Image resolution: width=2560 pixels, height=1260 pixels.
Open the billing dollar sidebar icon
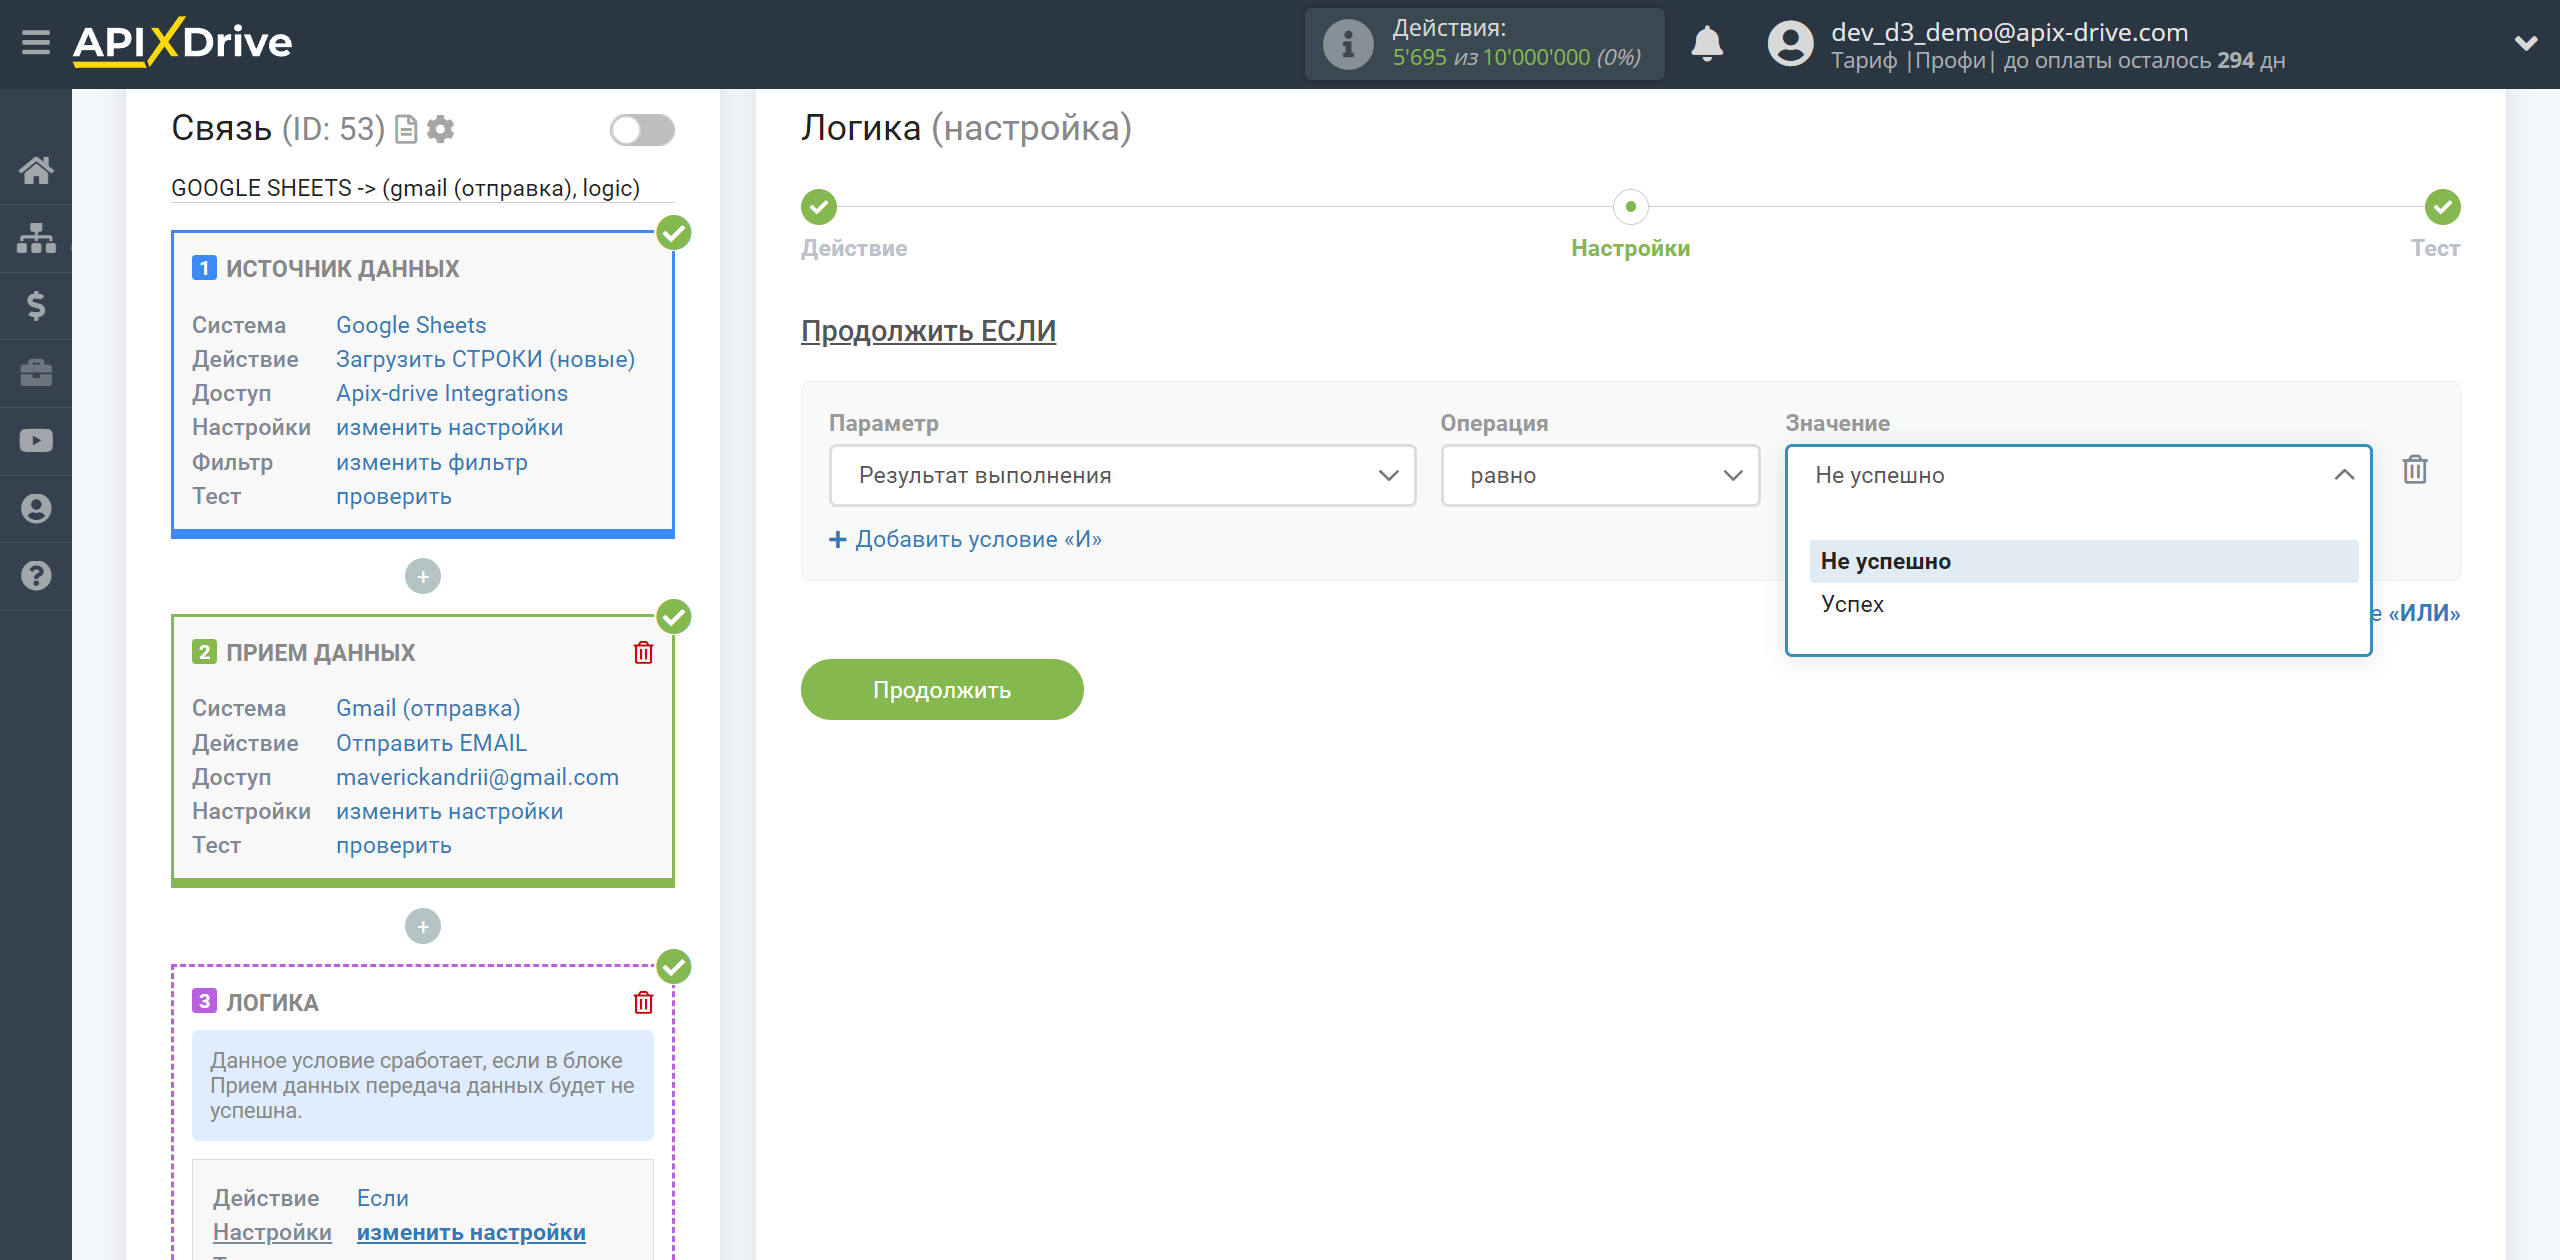tap(36, 305)
